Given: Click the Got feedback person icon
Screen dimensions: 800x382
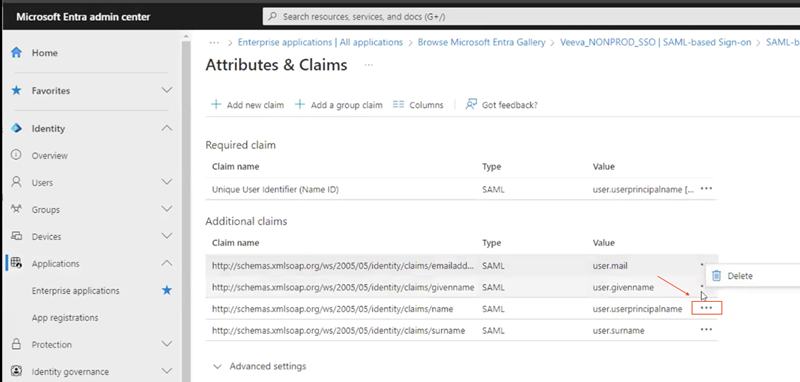Looking at the screenshot, I should [x=471, y=105].
